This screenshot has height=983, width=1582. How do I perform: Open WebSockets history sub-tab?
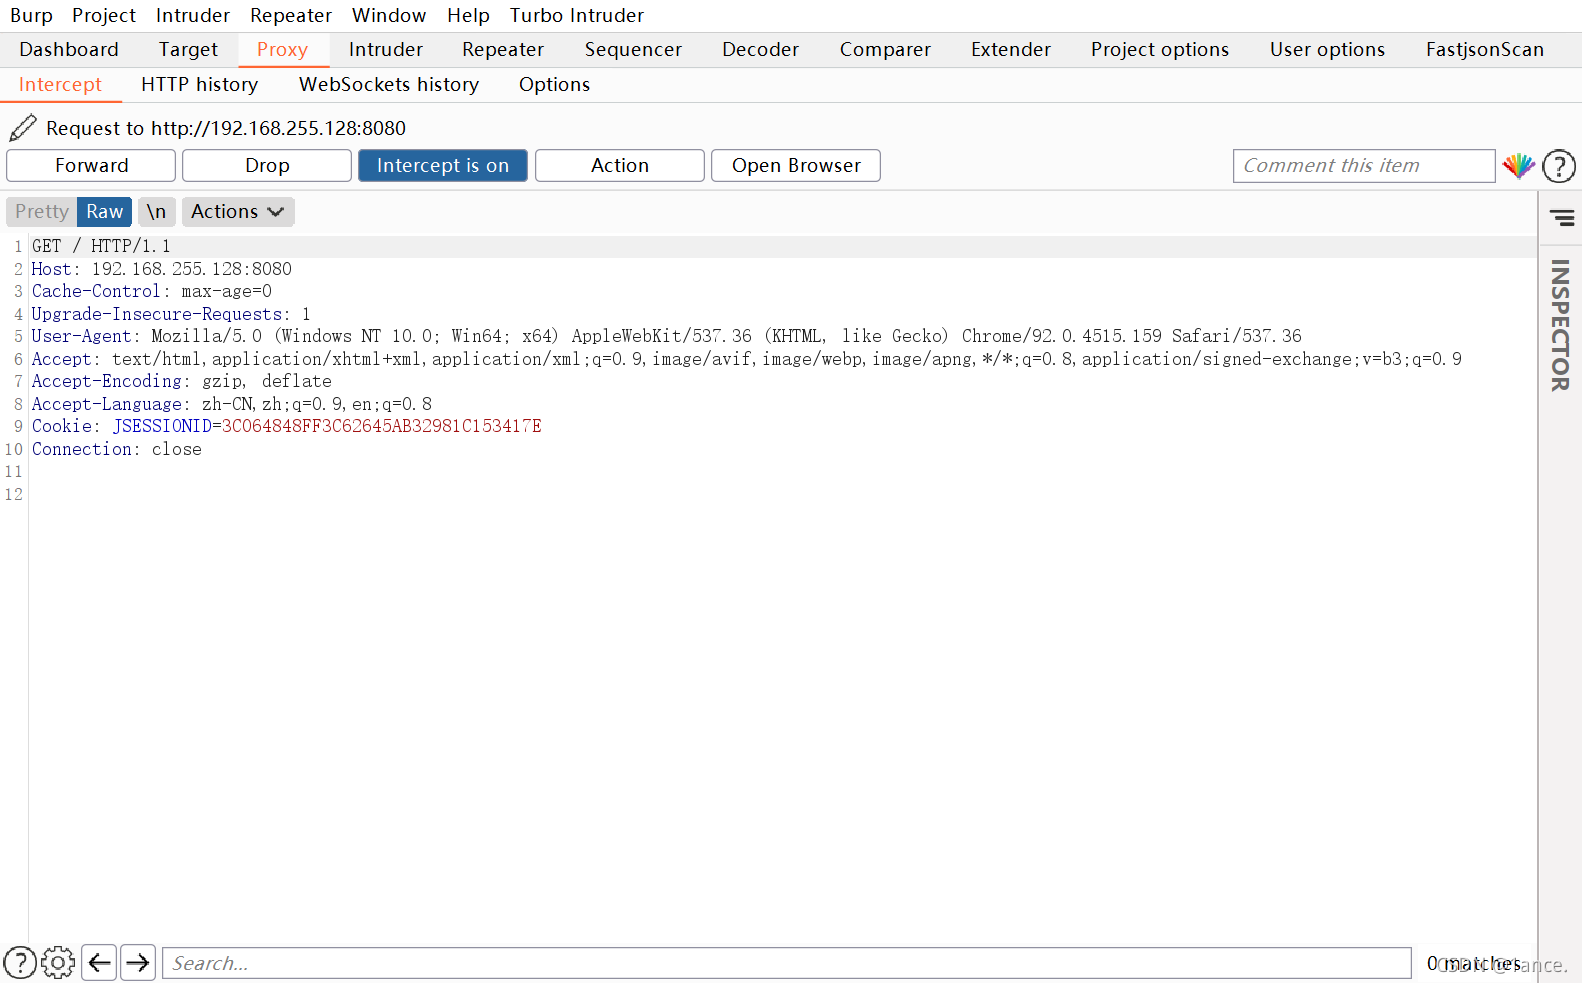389,85
